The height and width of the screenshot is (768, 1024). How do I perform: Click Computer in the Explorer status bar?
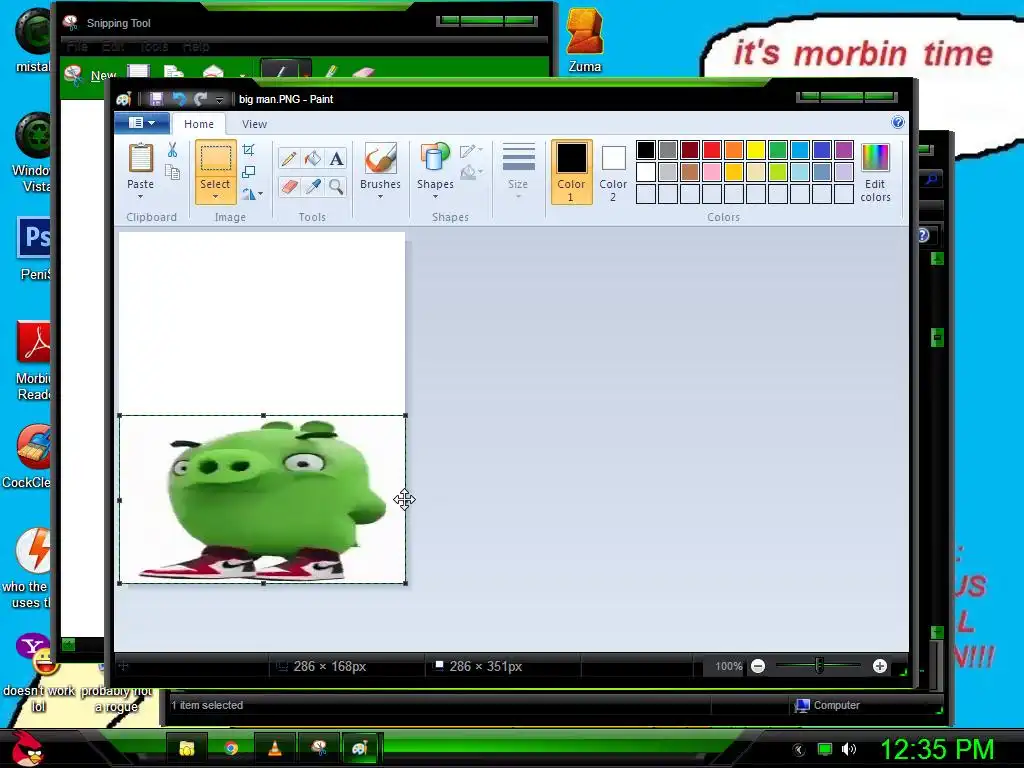click(827, 705)
